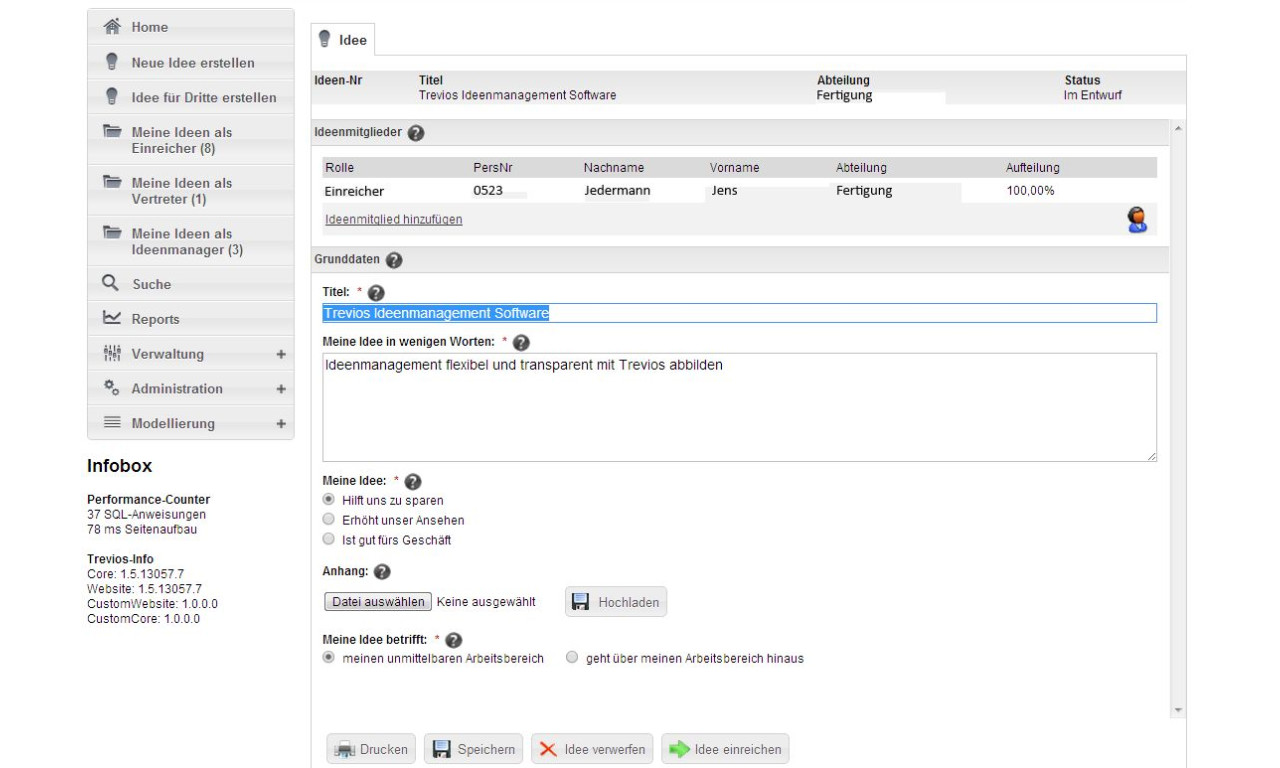Click the lines icon next to Modellierung
The height and width of the screenshot is (768, 1280).
point(112,422)
